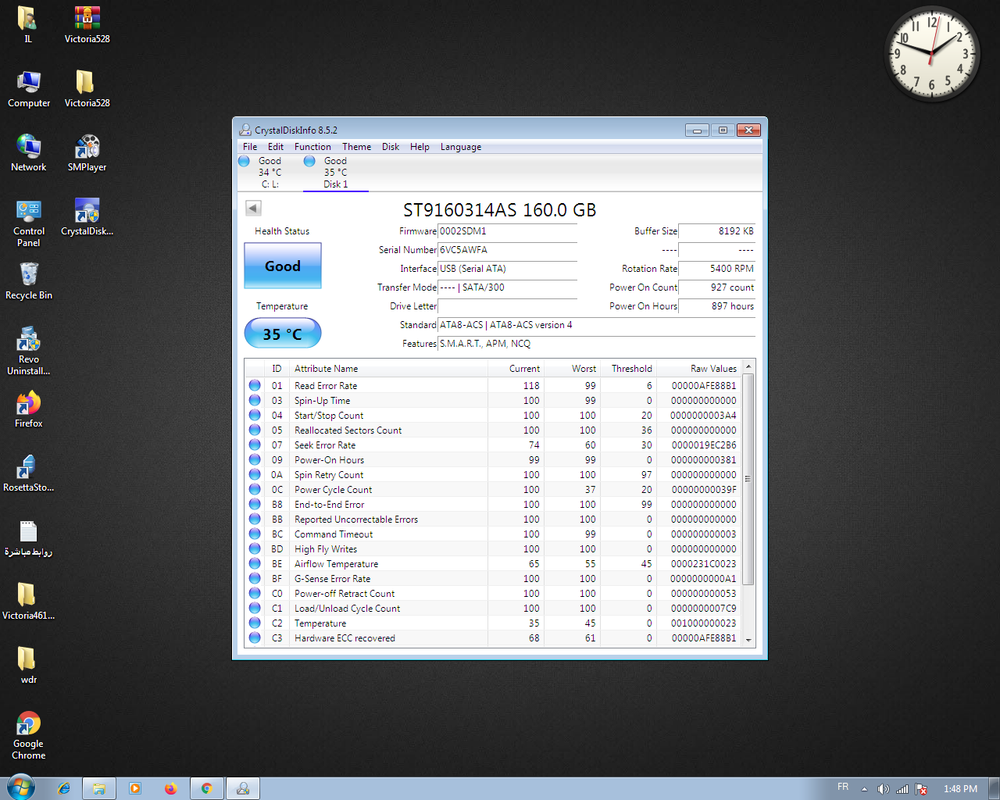Click status icon for Hardware ECC recovered
This screenshot has width=1000, height=800.
point(254,637)
